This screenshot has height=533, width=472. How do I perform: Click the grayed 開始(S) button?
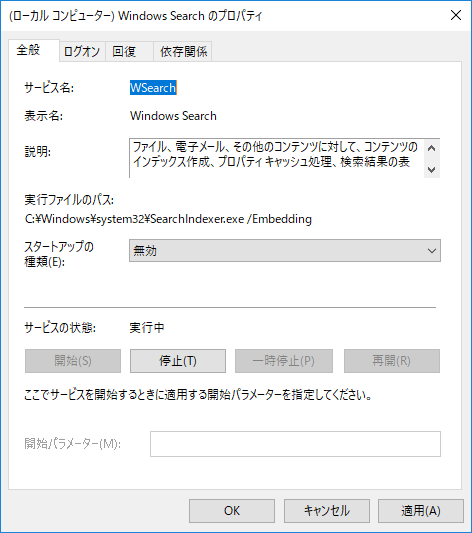[73, 361]
